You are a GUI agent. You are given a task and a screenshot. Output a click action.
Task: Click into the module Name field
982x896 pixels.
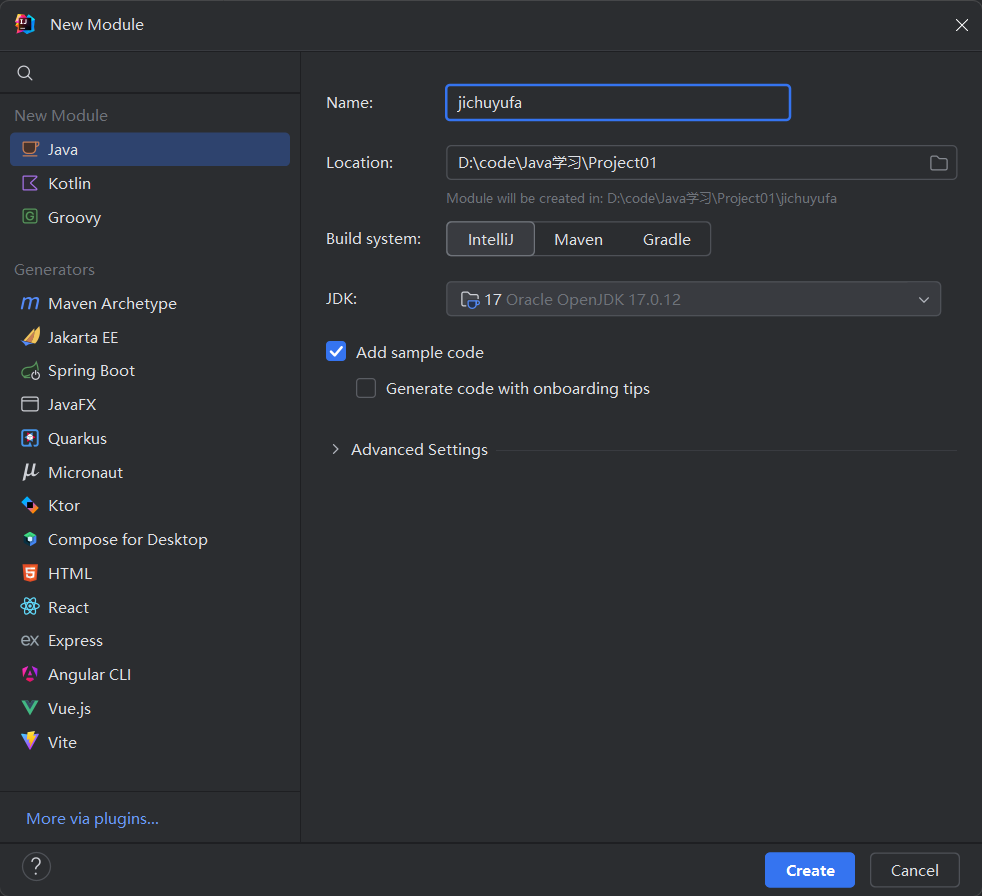(x=618, y=102)
